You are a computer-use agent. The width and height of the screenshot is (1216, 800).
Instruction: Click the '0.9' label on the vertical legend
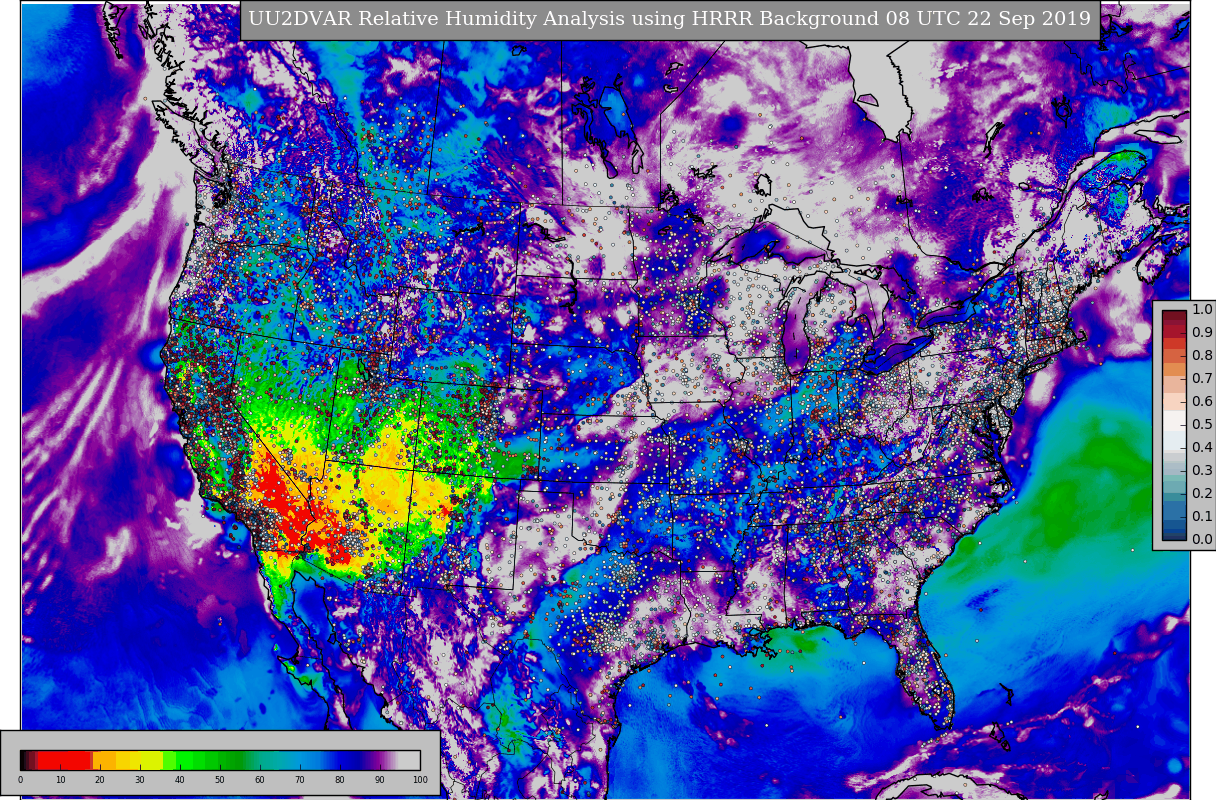click(1202, 332)
